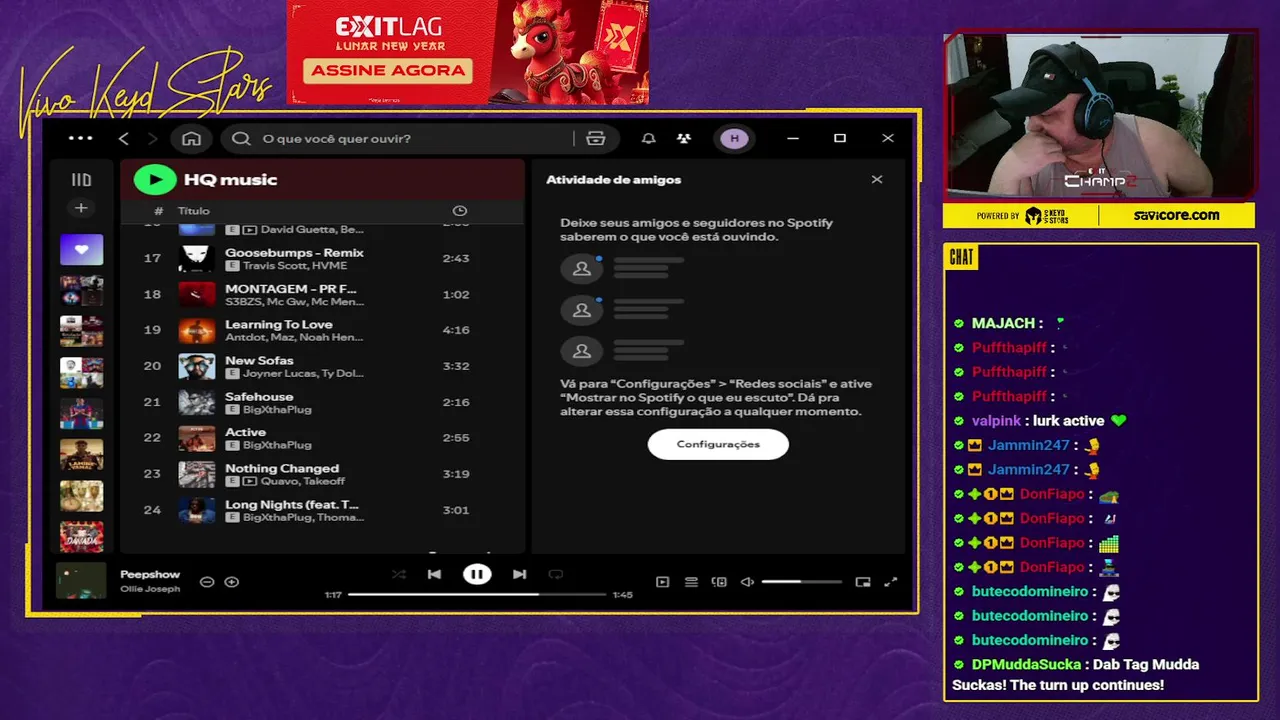Click the savicore.com link under webcam
Screen dimensions: 1280x720
[1176, 215]
